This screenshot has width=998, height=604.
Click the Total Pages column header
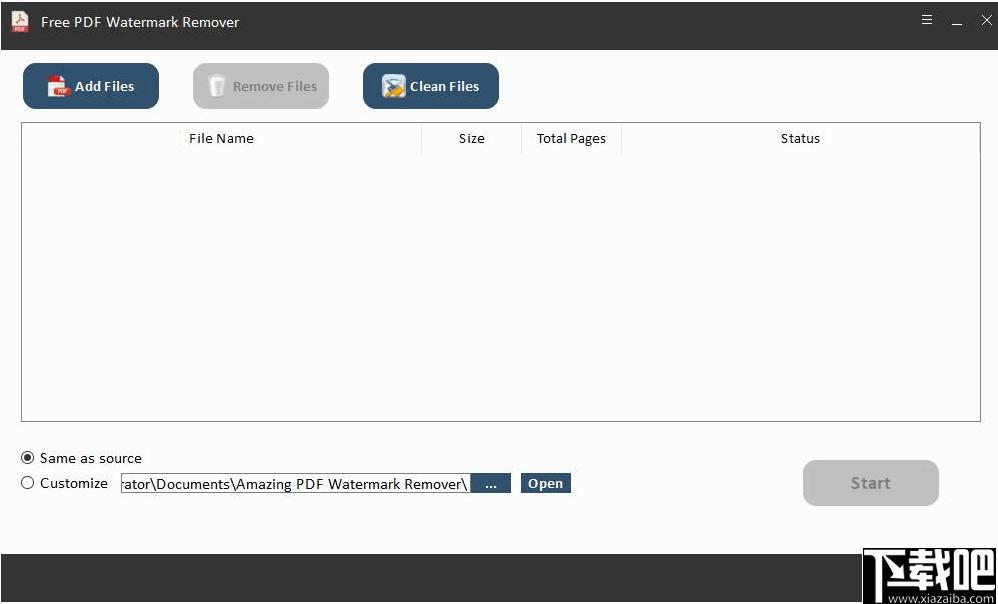pyautogui.click(x=572, y=139)
